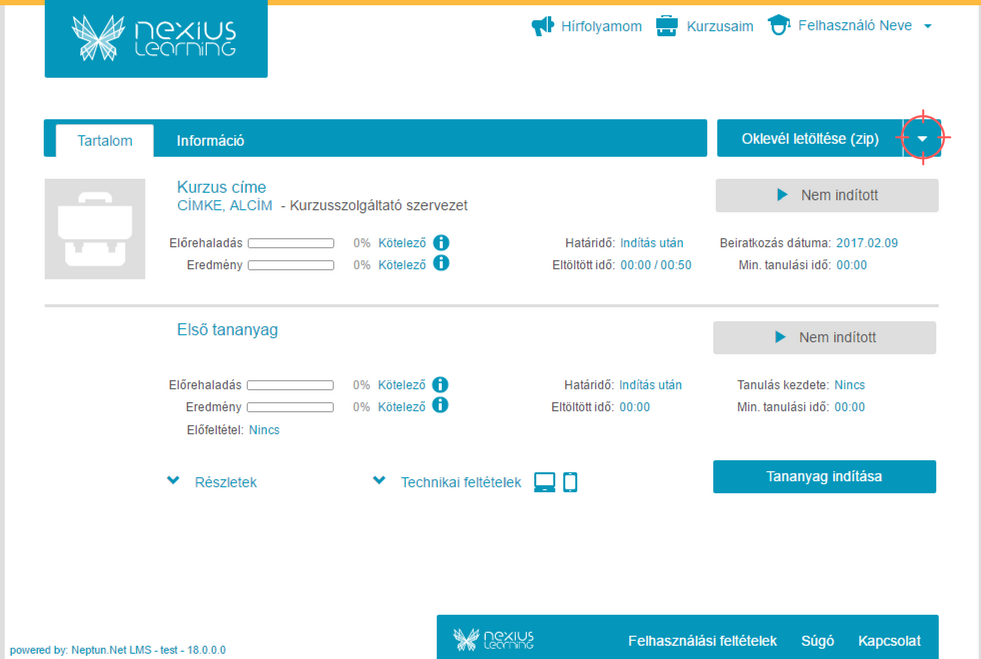This screenshot has height=659, width=981.
Task: Click info icon beside course Előrehaladás
Action: click(x=441, y=242)
